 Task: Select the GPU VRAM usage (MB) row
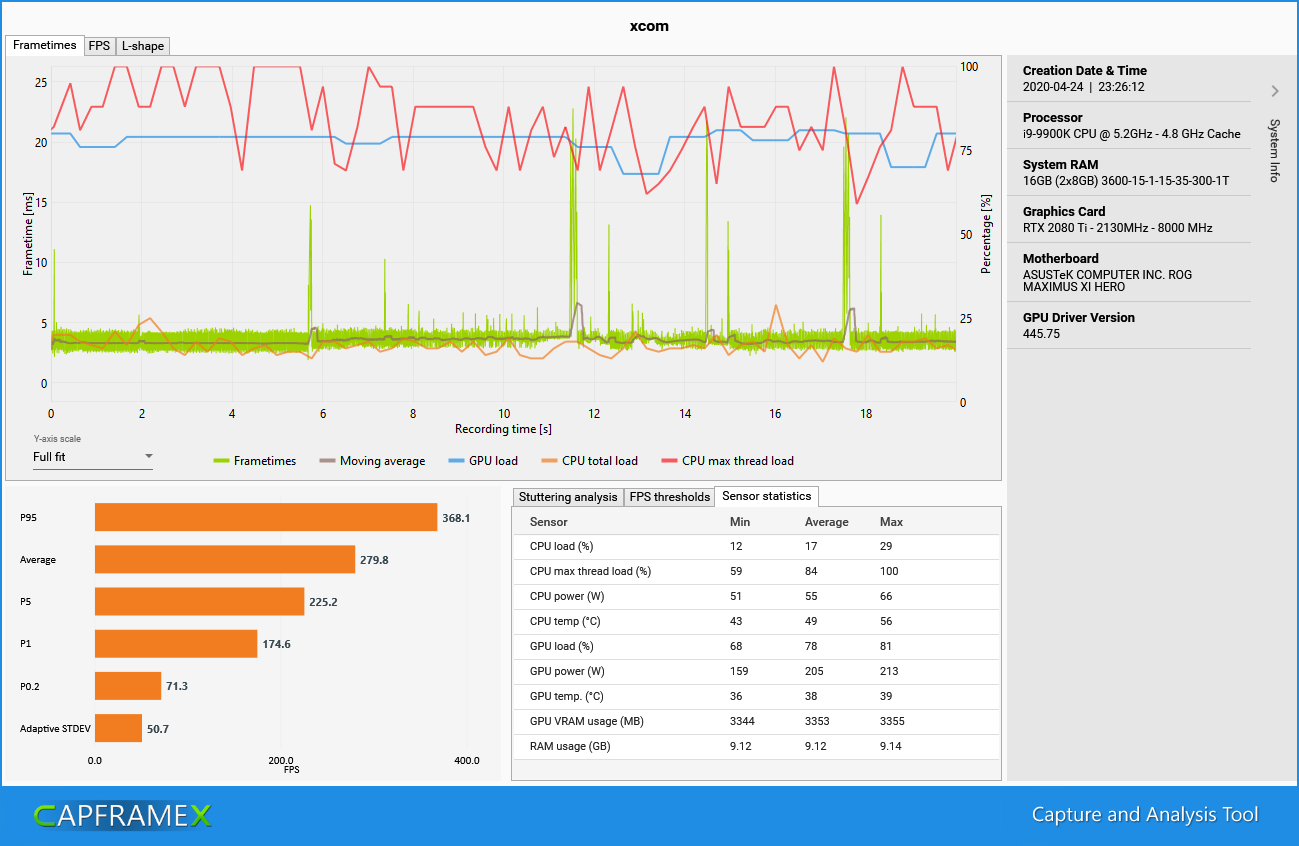click(x=755, y=721)
